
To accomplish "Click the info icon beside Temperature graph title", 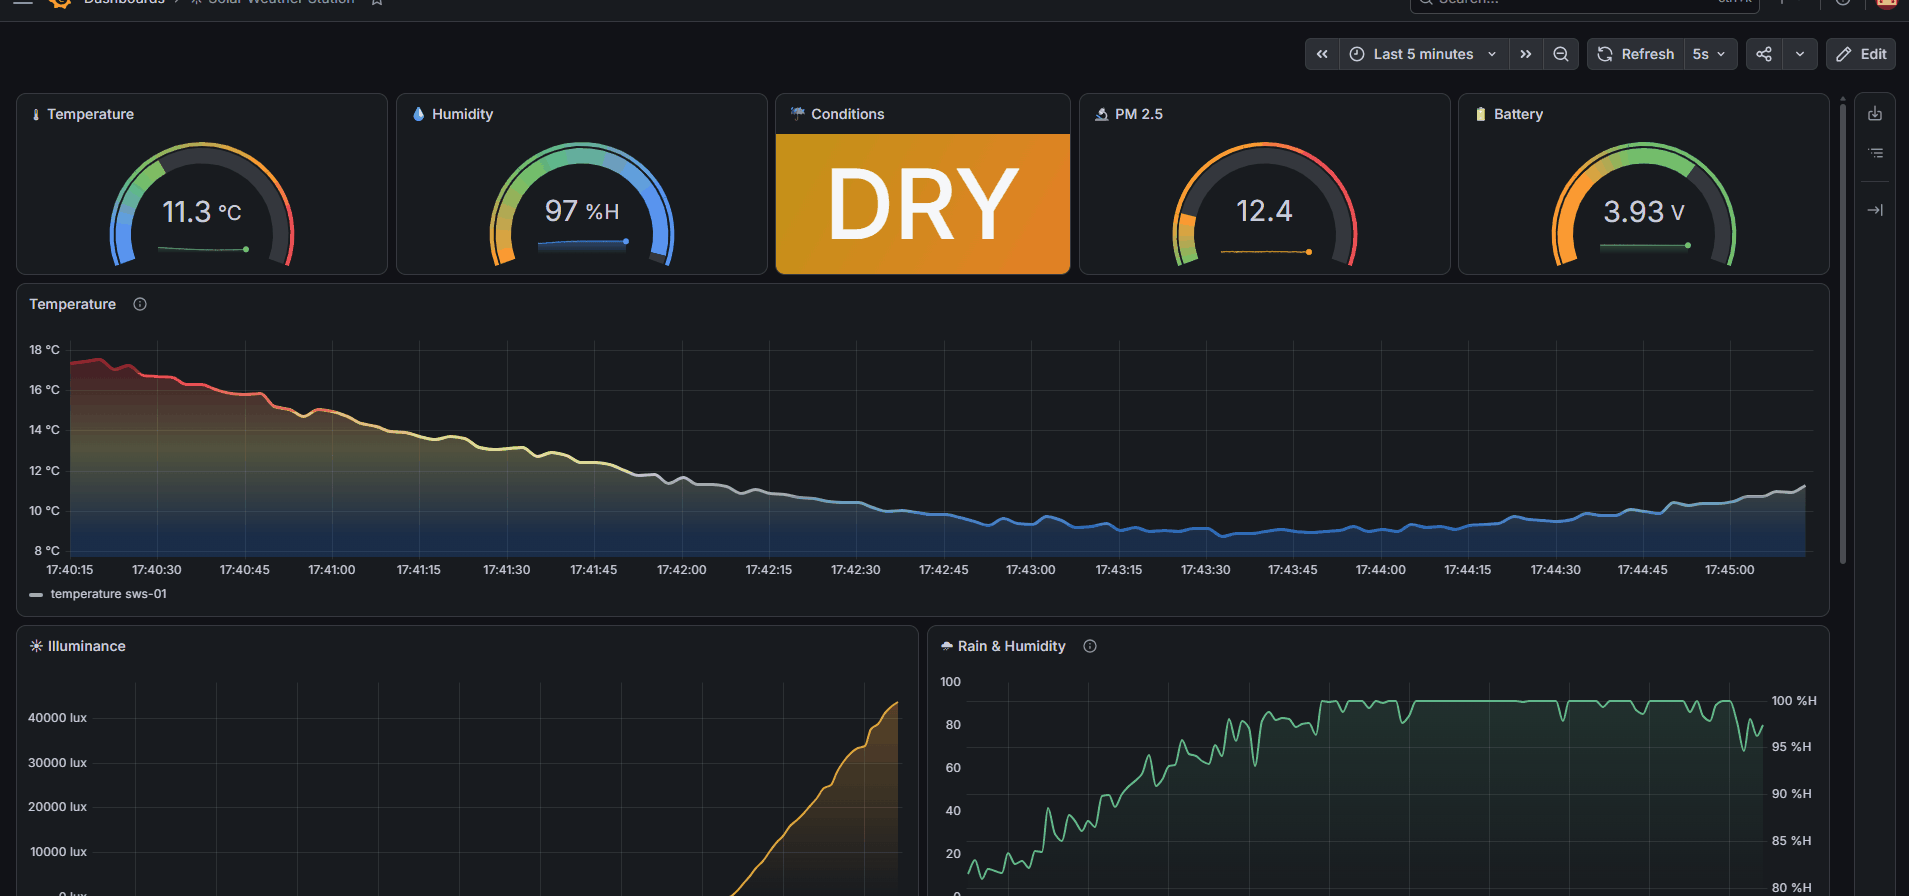I will click(140, 304).
